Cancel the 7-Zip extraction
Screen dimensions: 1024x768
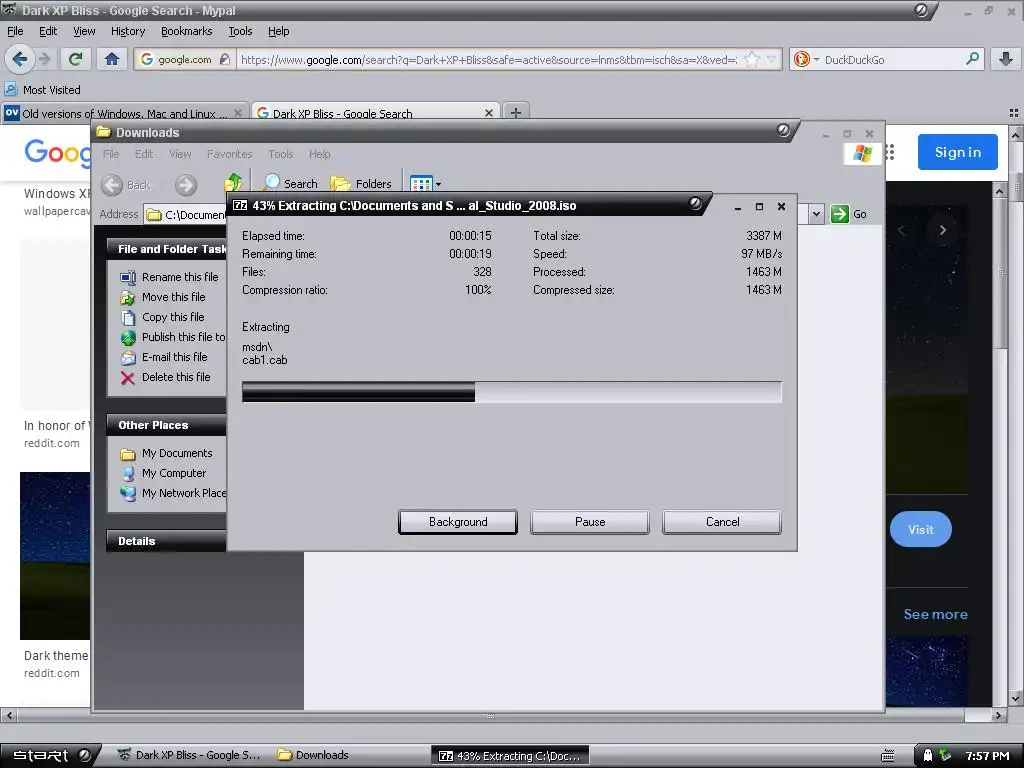point(722,522)
